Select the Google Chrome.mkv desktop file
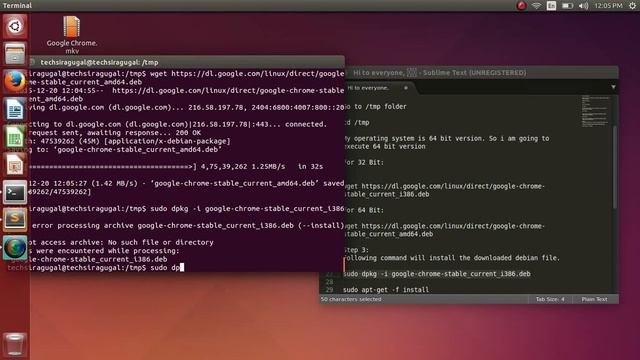The image size is (640, 360). pyautogui.click(x=72, y=35)
